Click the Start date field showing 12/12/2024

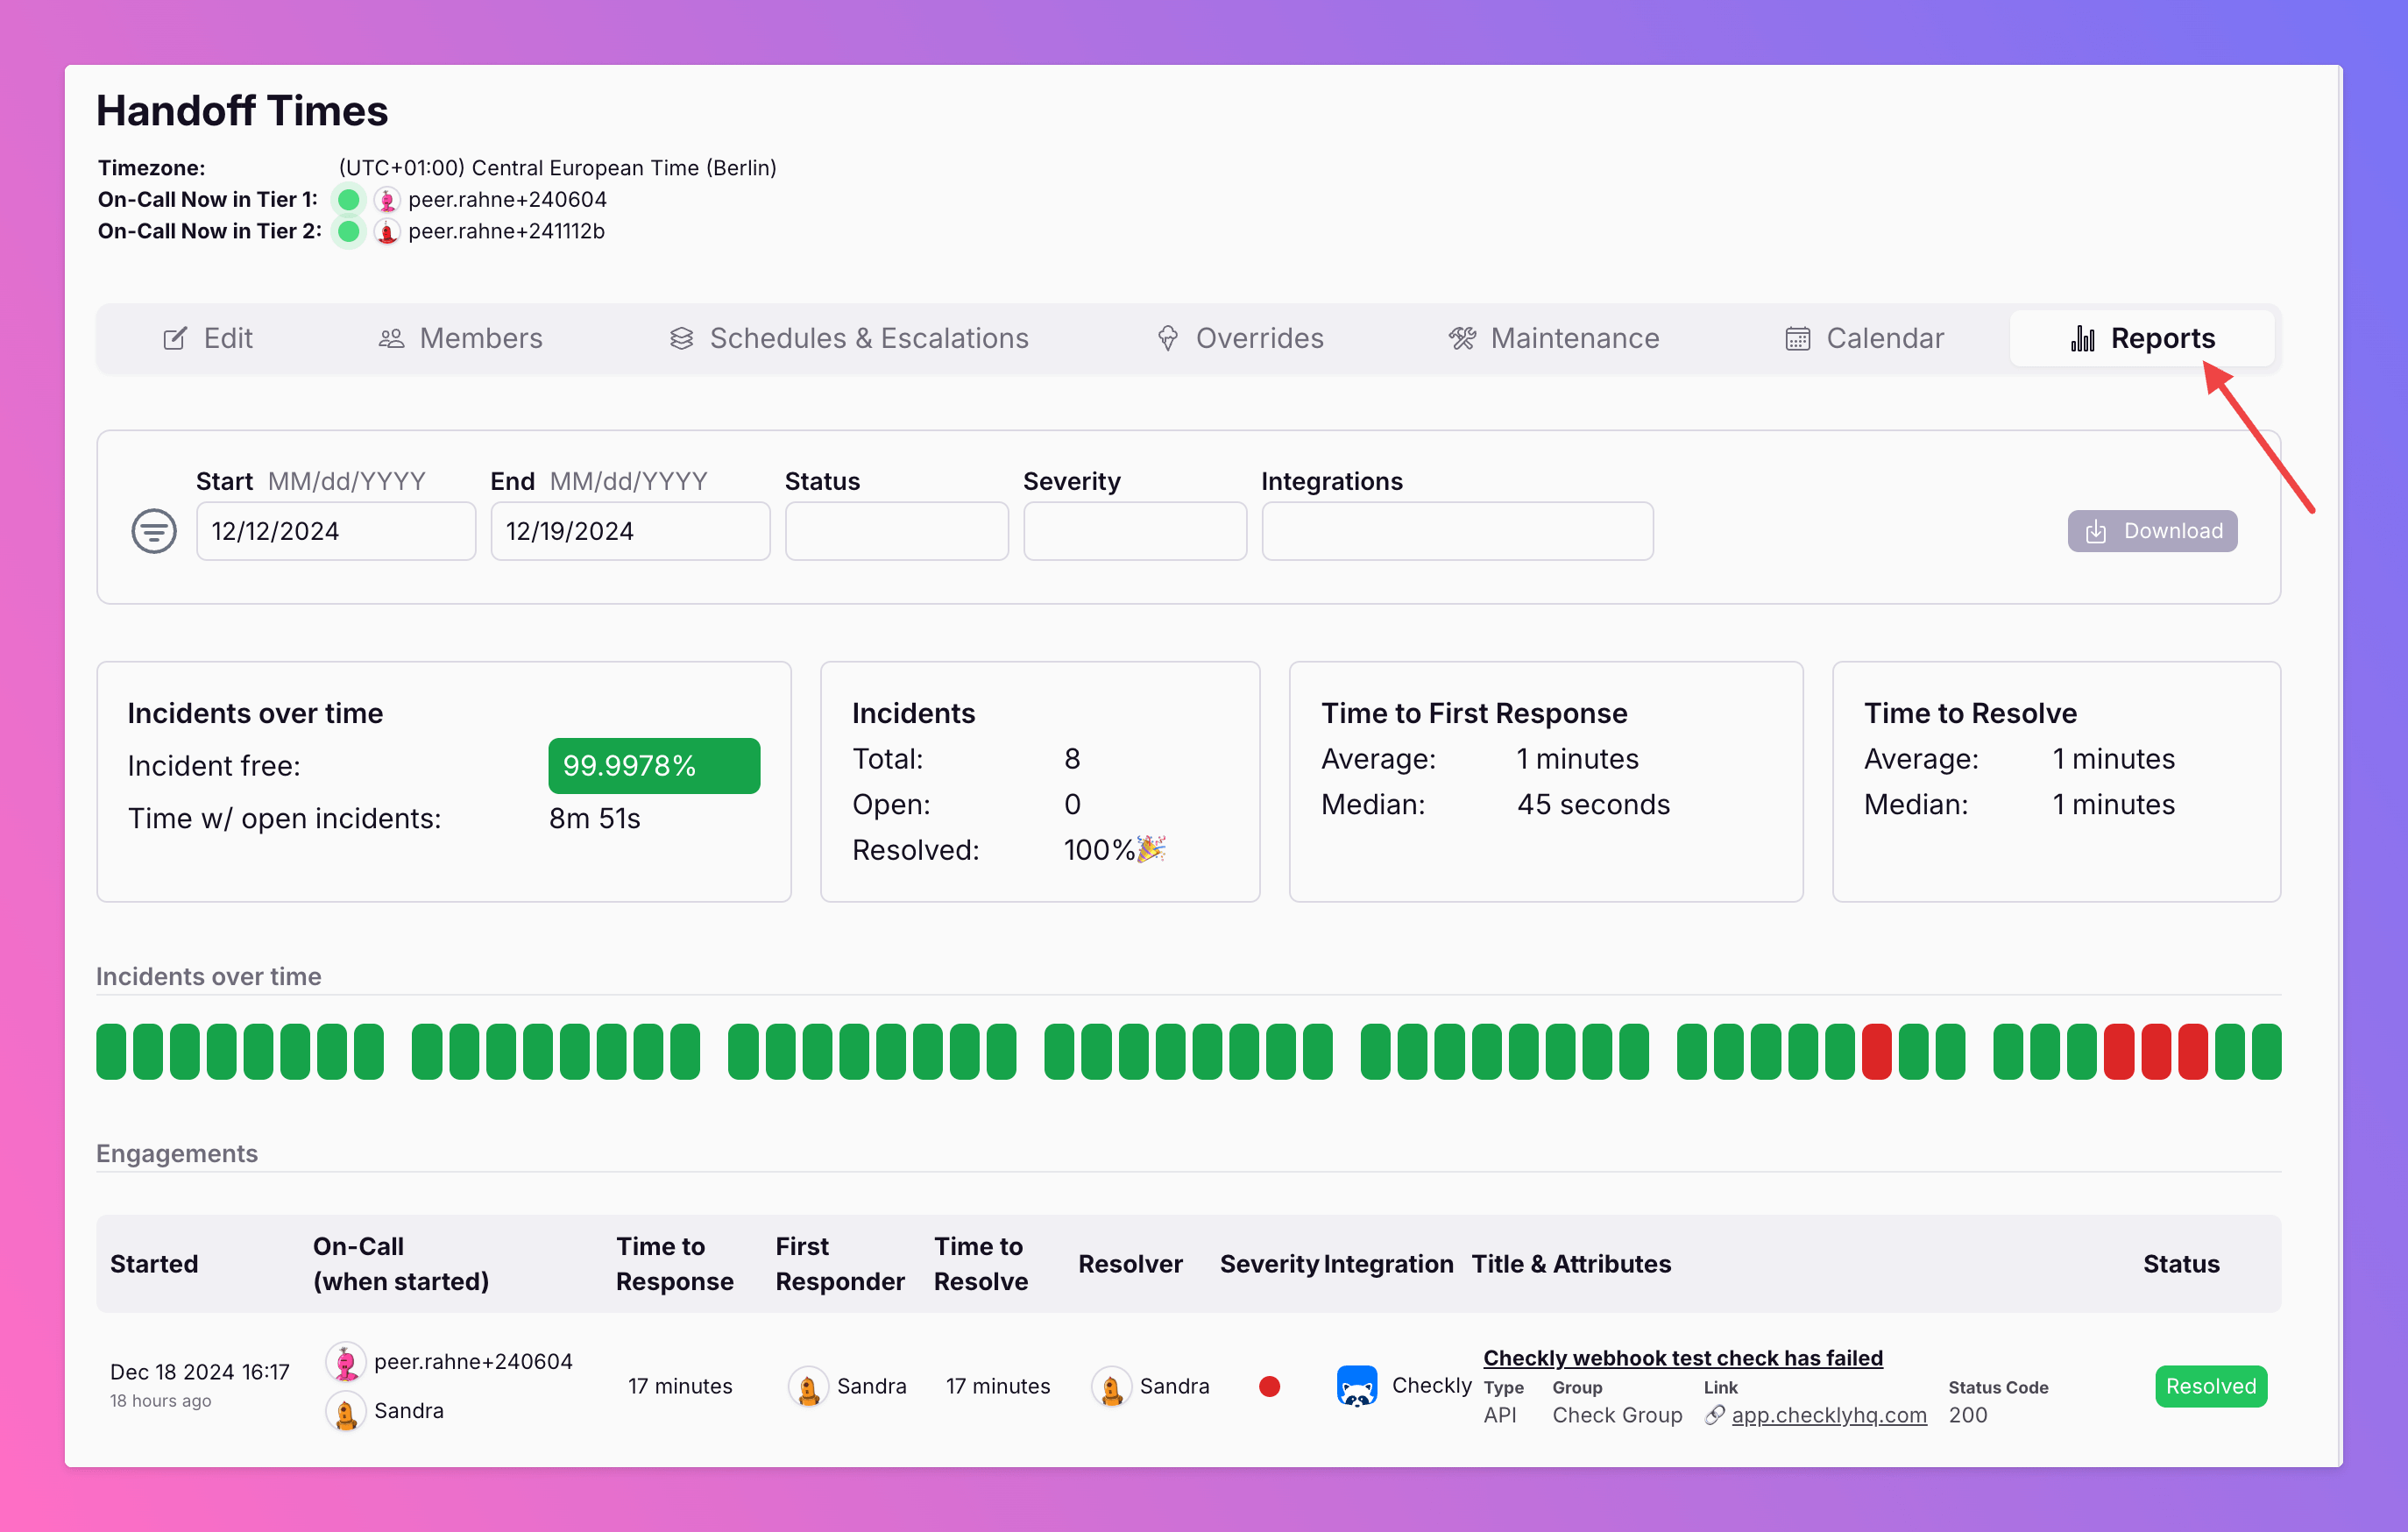click(335, 531)
